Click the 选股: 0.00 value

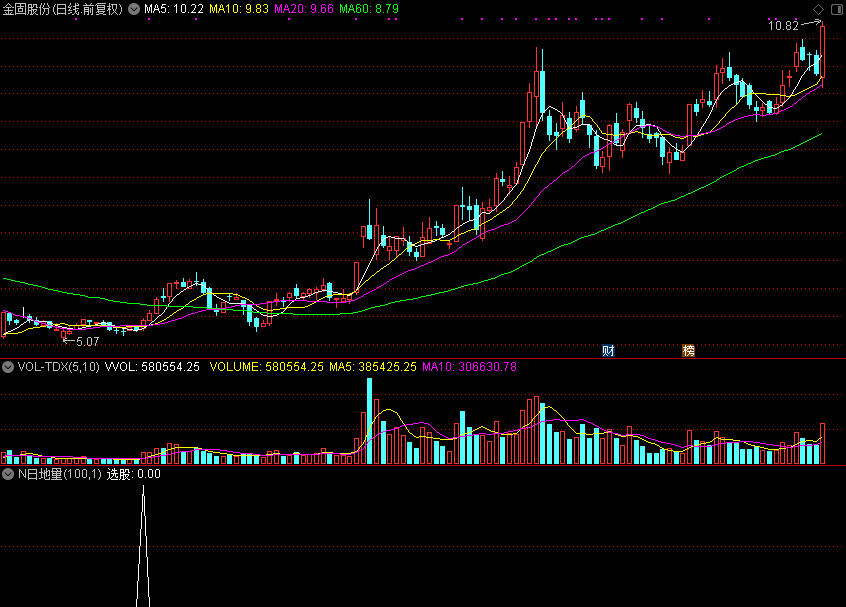133,474
